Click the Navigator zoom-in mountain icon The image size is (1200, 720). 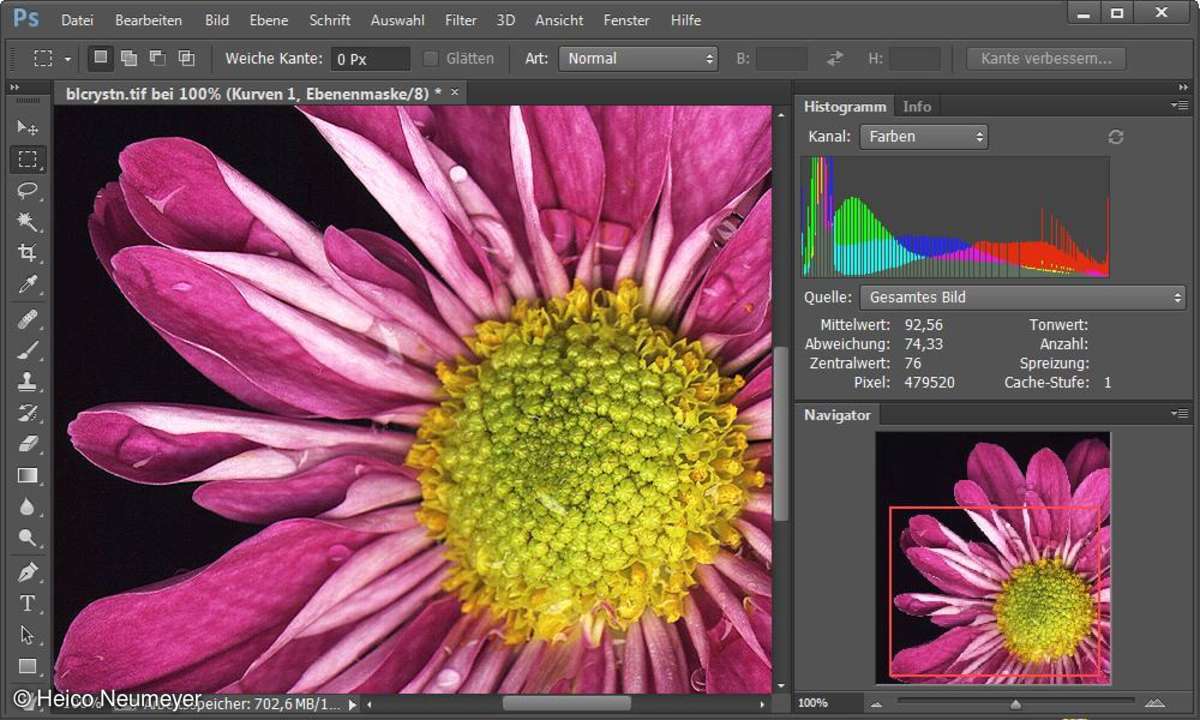coord(1155,703)
